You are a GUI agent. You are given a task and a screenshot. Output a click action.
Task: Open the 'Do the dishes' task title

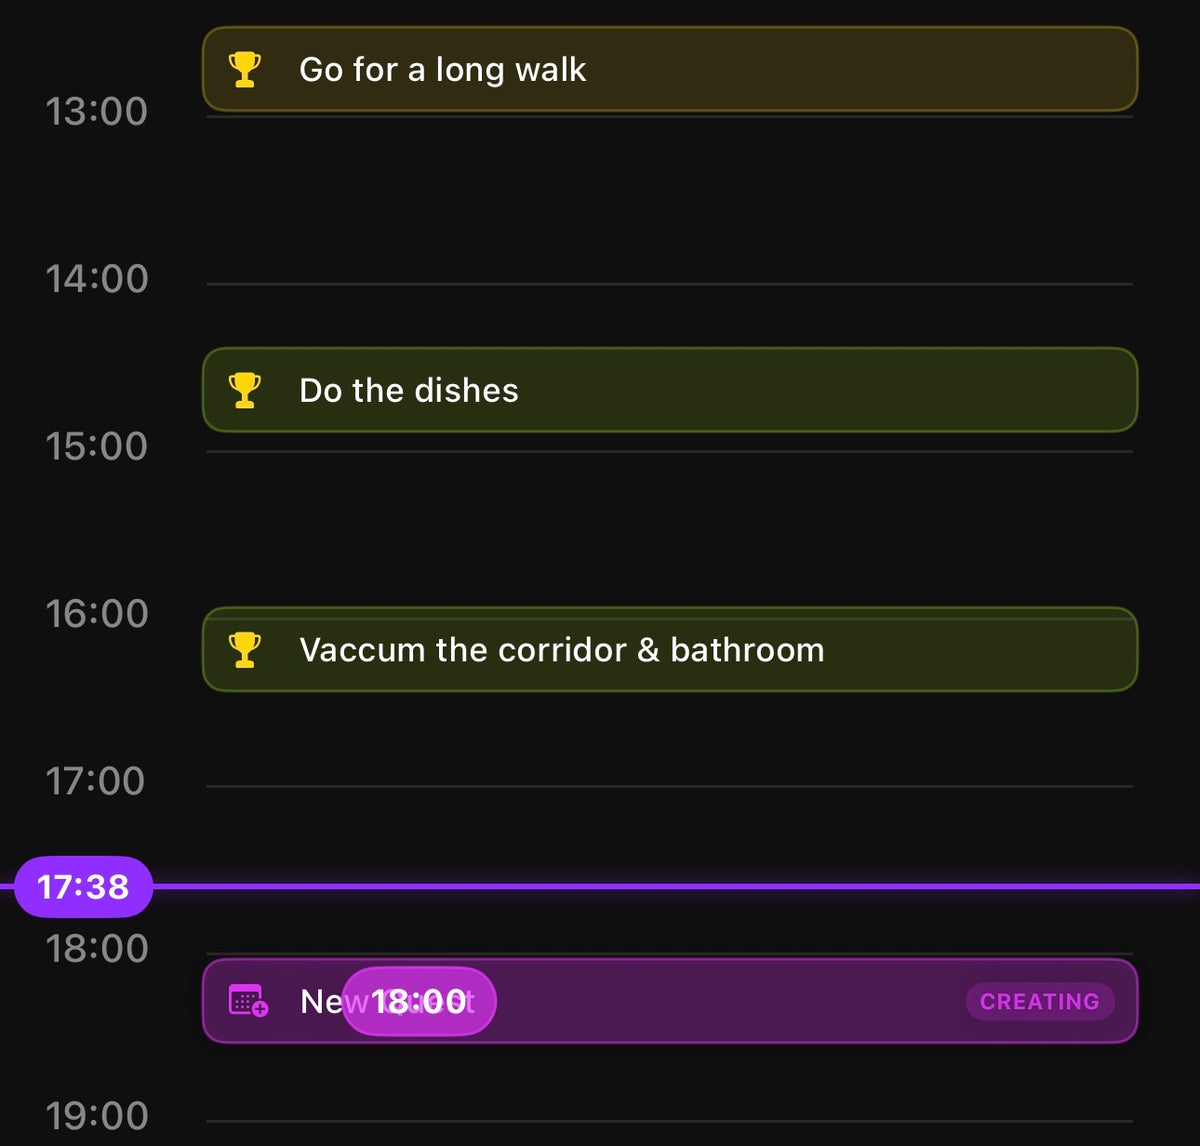coord(409,390)
